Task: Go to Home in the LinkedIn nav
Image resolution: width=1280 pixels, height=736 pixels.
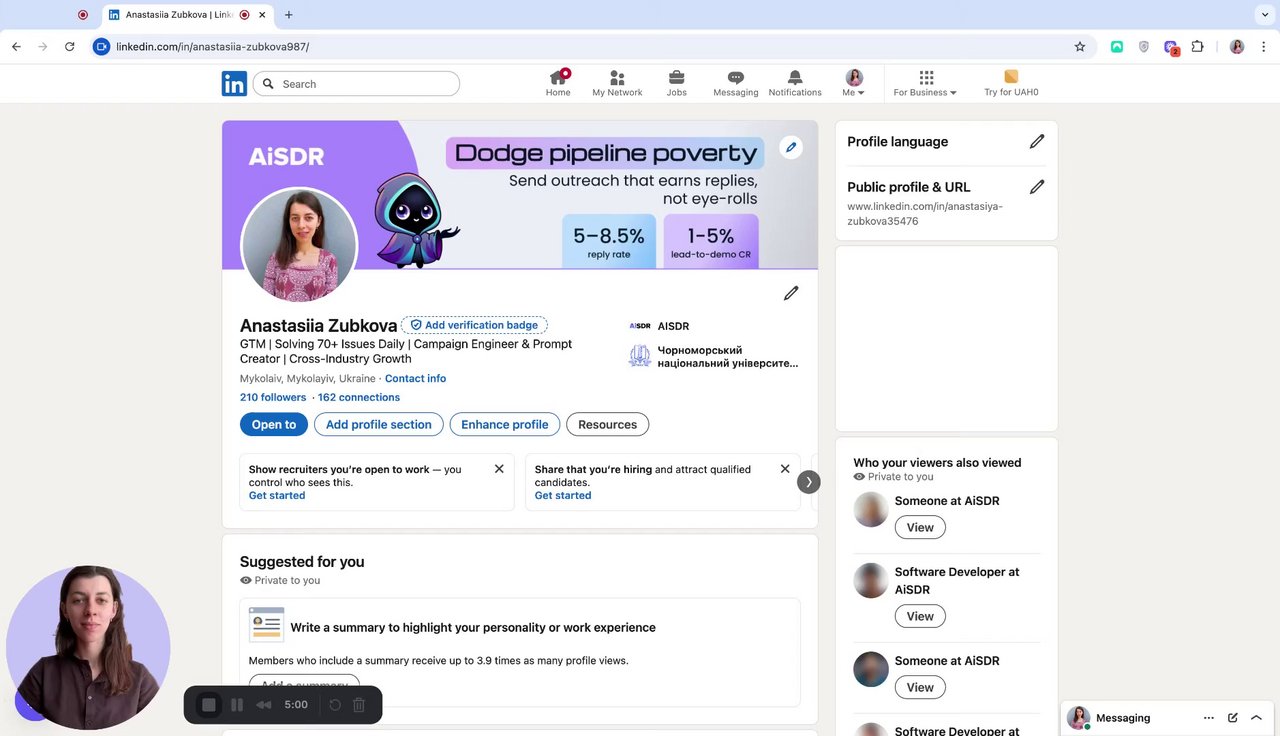Action: point(558,83)
